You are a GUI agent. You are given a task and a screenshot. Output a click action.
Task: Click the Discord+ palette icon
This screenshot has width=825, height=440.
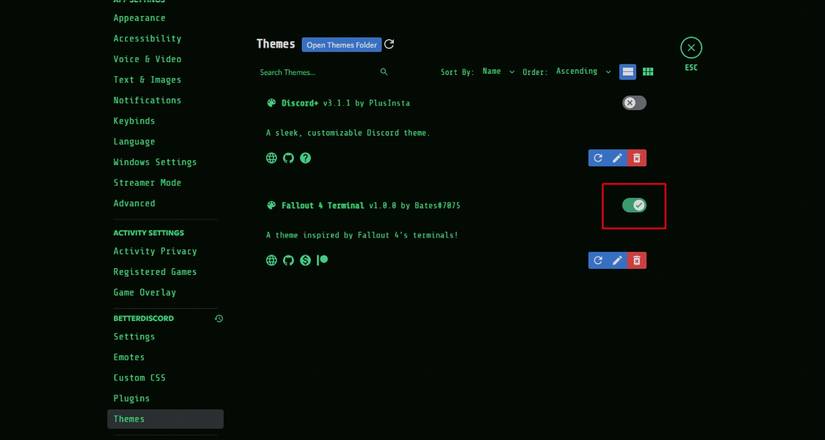coord(271,103)
